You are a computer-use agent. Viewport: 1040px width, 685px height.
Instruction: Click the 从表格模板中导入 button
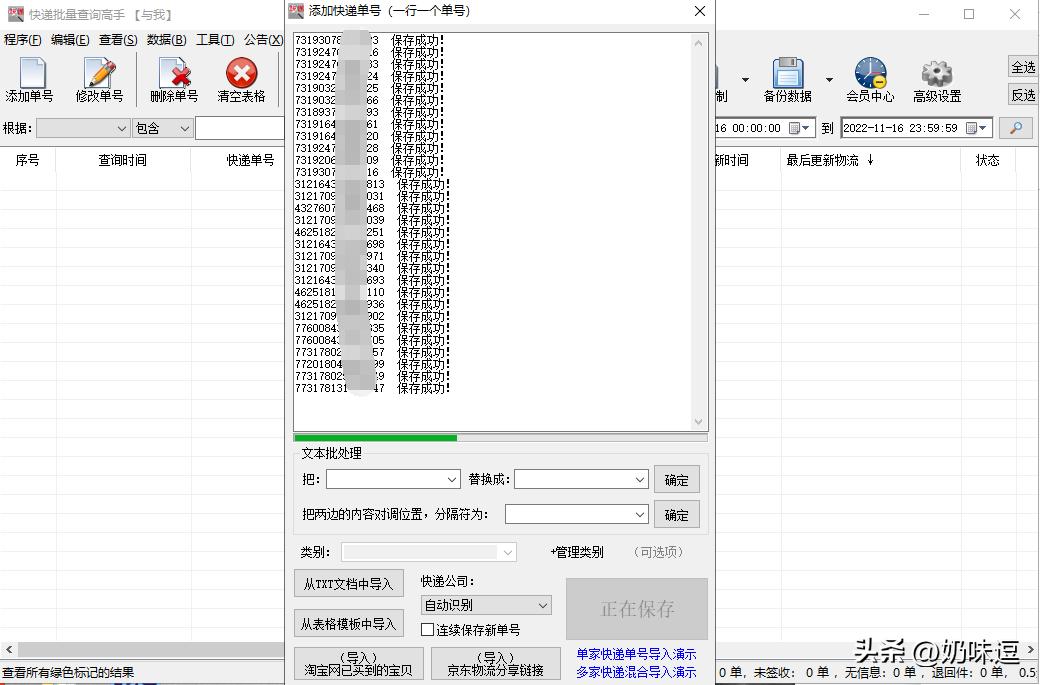(348, 624)
